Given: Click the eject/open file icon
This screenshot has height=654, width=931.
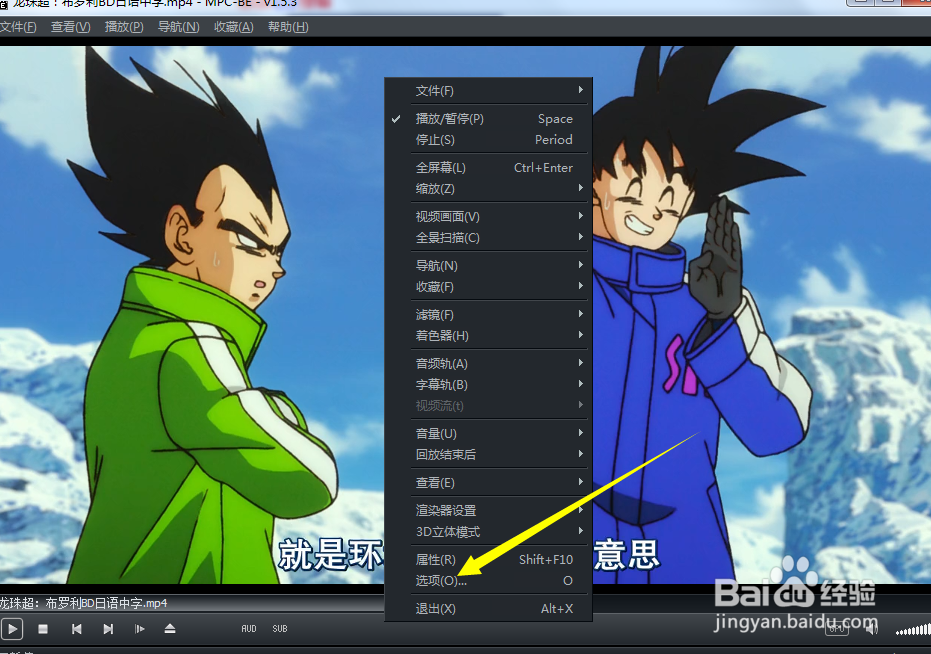Looking at the screenshot, I should tap(170, 628).
